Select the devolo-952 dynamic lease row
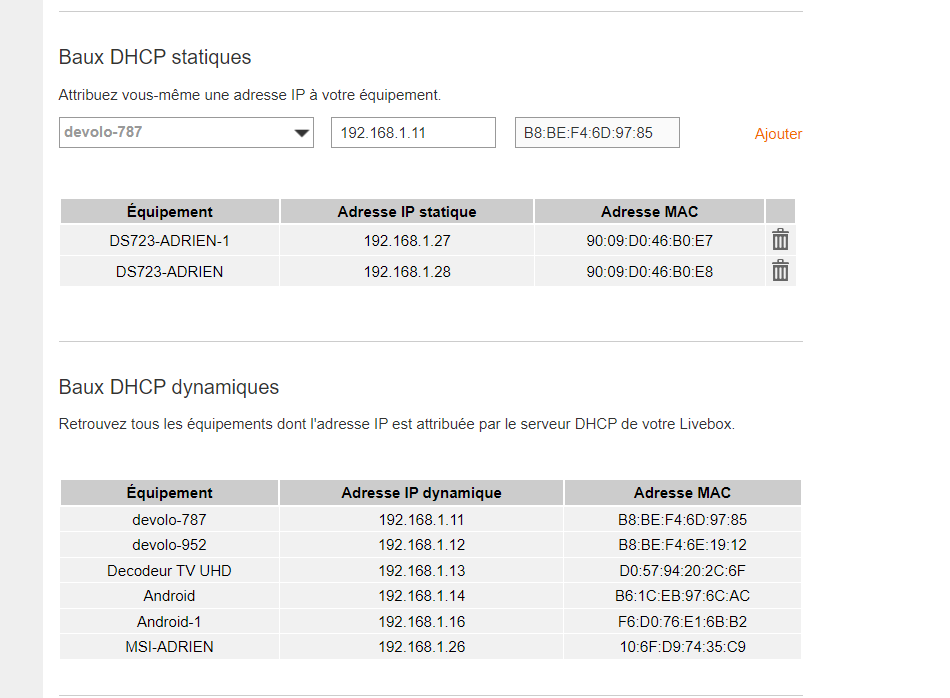This screenshot has height=698, width=950. tap(170, 545)
